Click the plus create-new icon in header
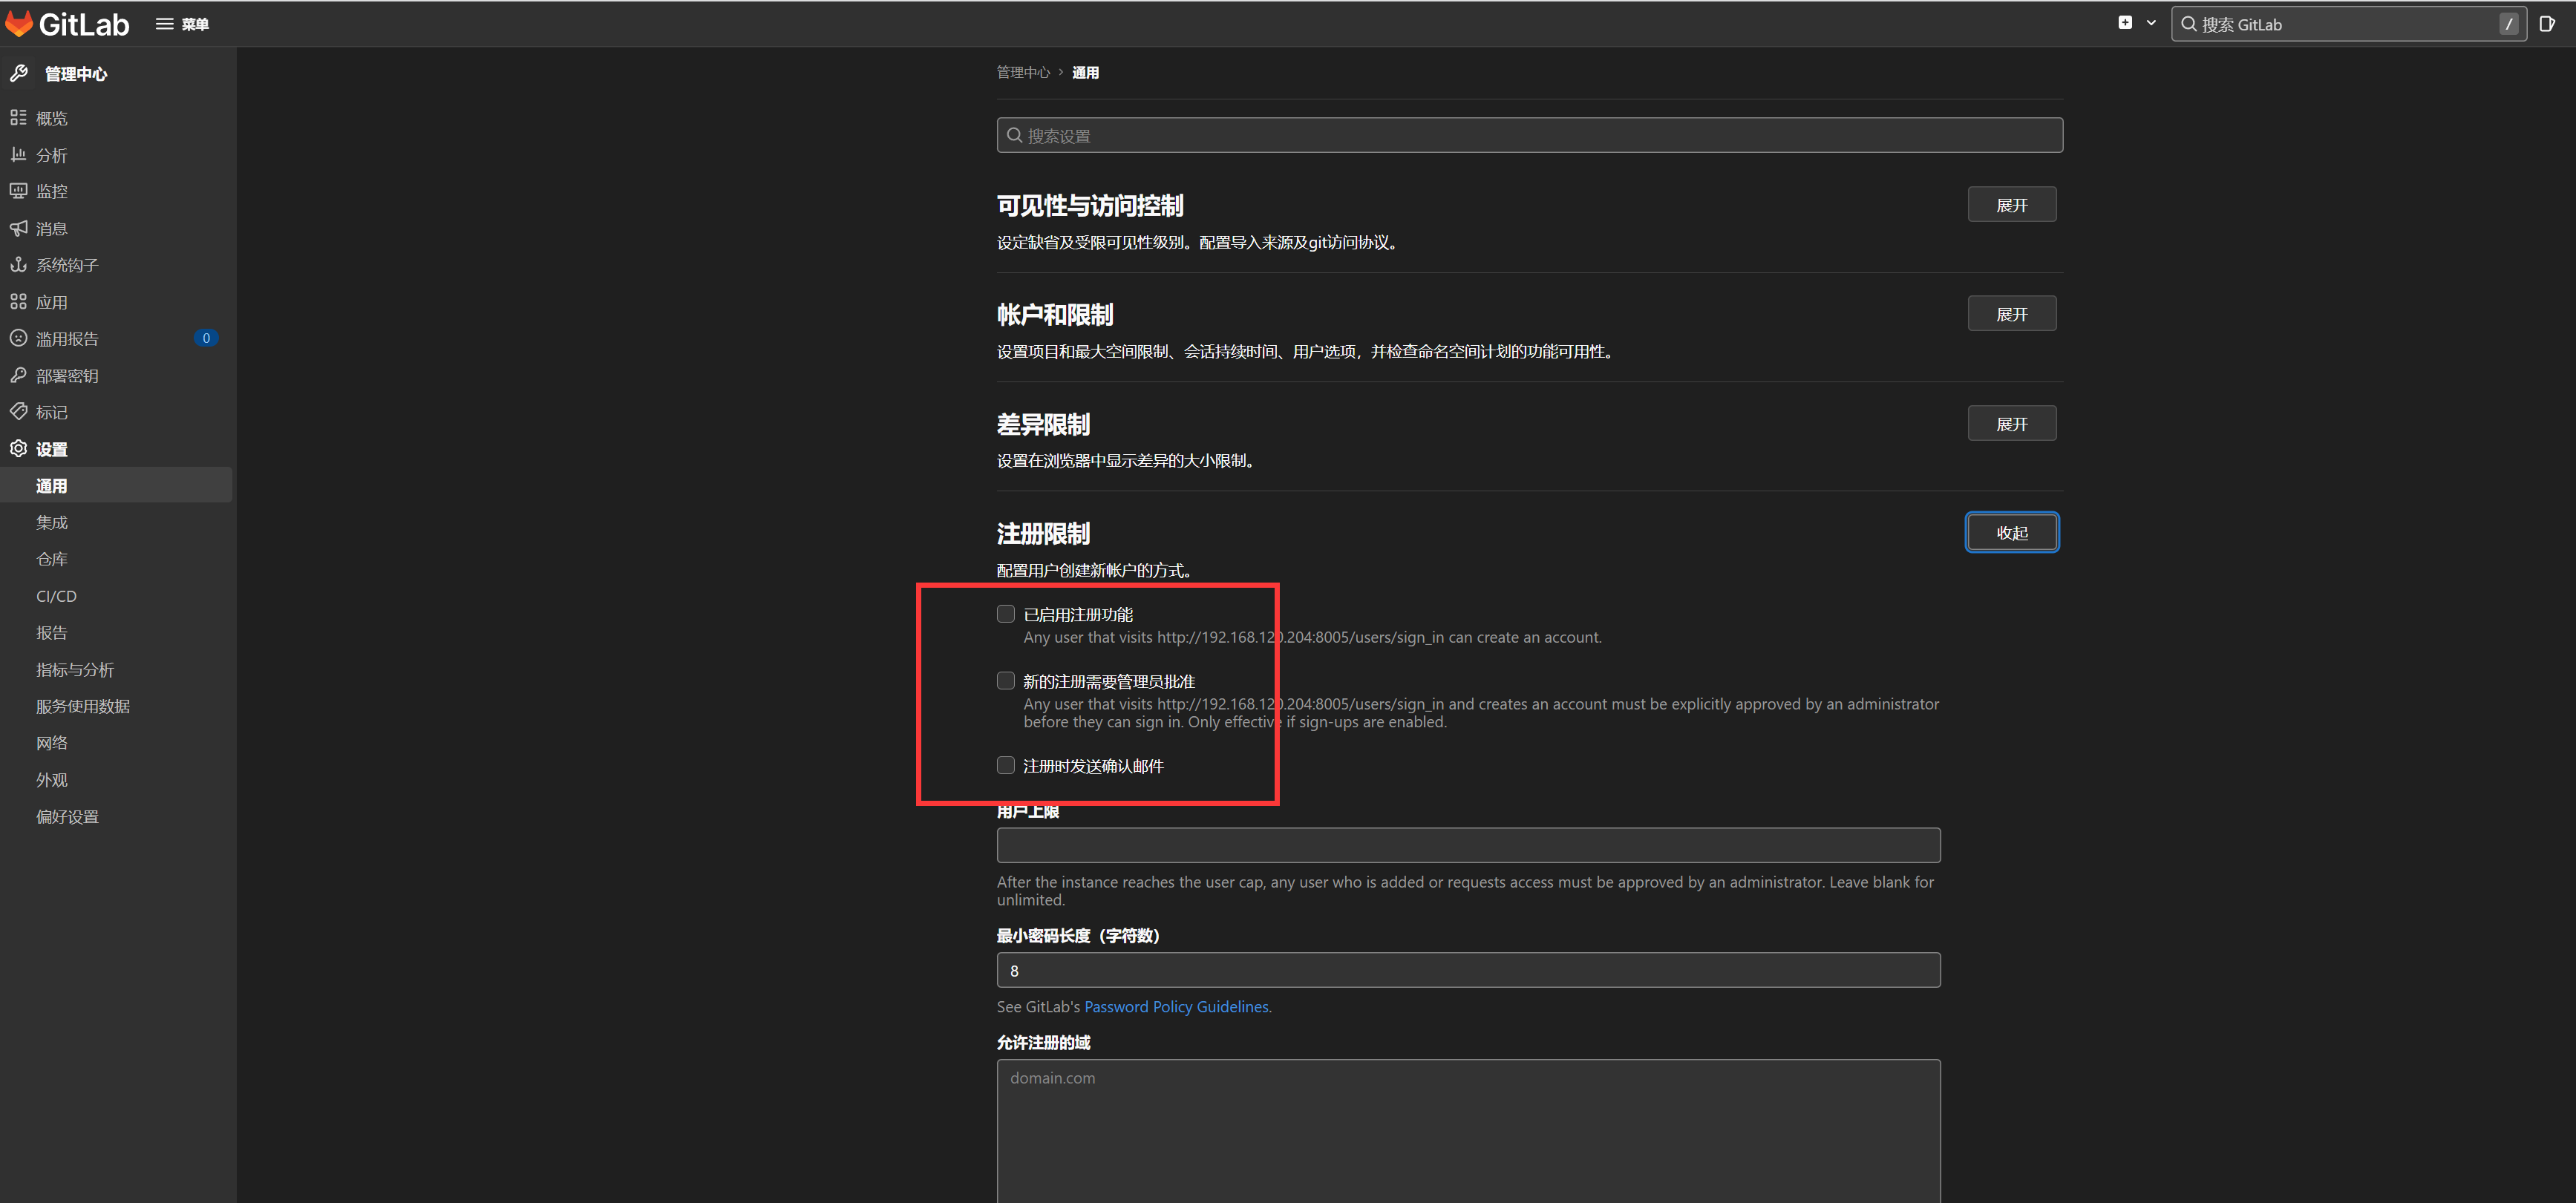This screenshot has height=1203, width=2576. [x=2125, y=23]
